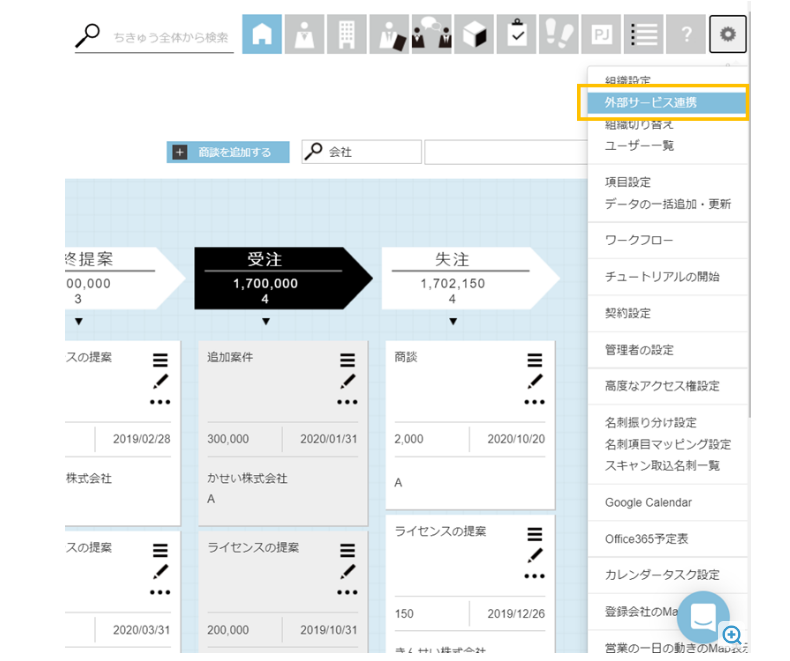The height and width of the screenshot is (661, 790).
Task: Open the list view icon in toolbar
Action: pyautogui.click(x=643, y=34)
